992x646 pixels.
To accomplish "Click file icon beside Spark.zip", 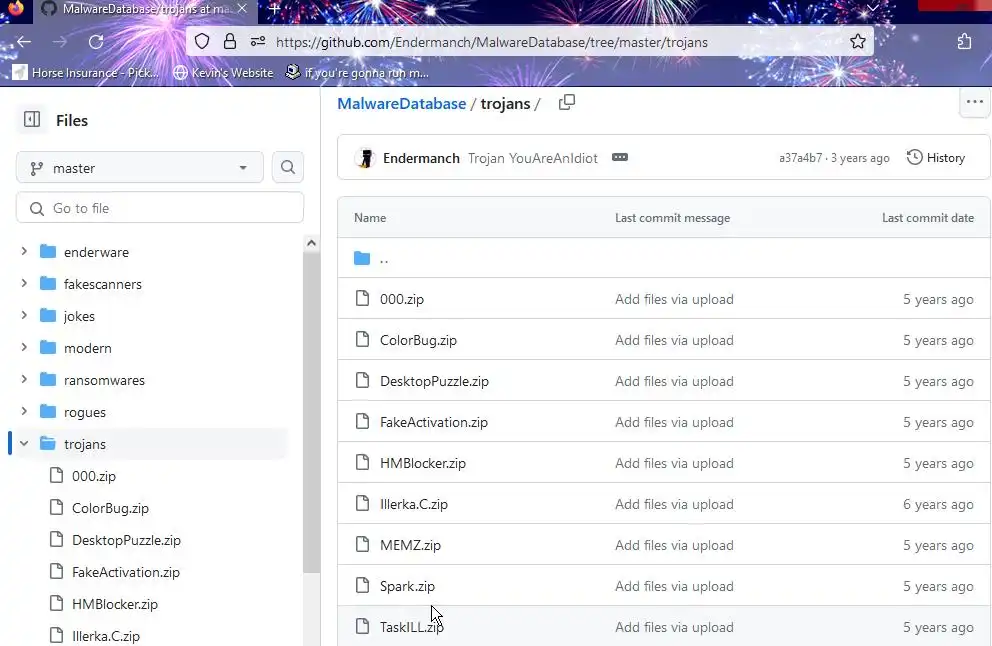I will click(362, 585).
